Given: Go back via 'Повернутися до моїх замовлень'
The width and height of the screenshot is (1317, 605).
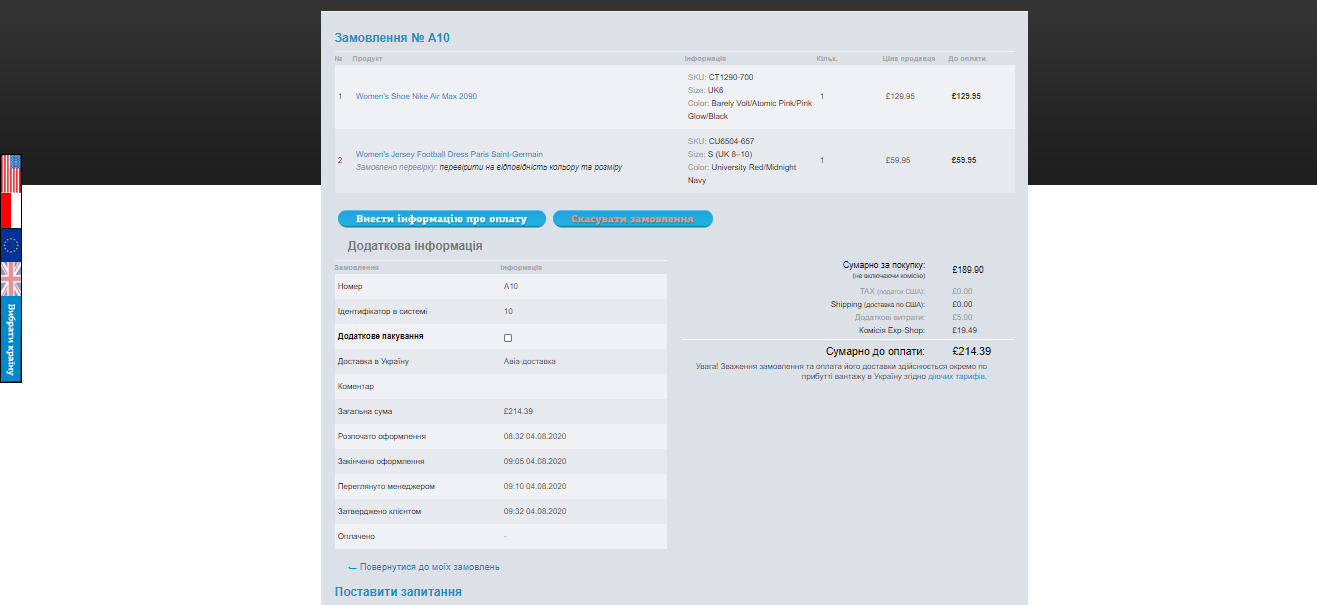Looking at the screenshot, I should pos(429,567).
